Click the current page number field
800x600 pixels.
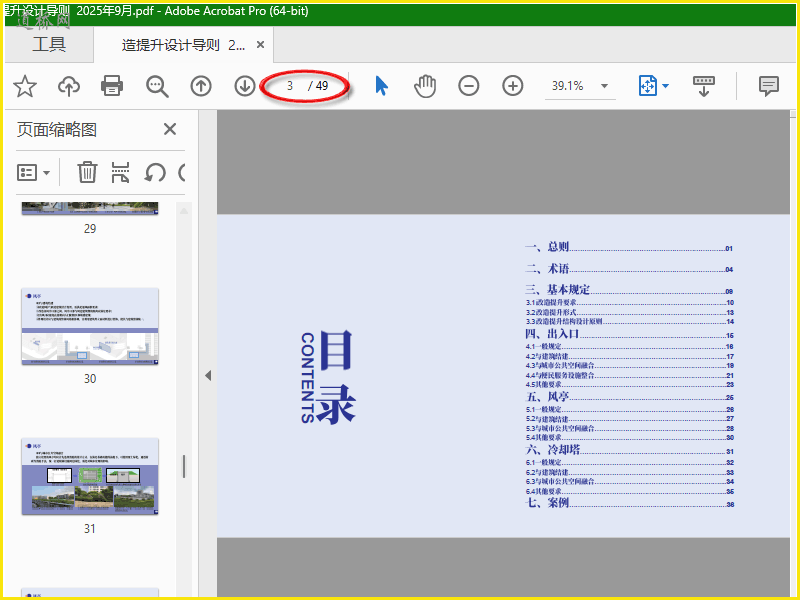click(290, 86)
